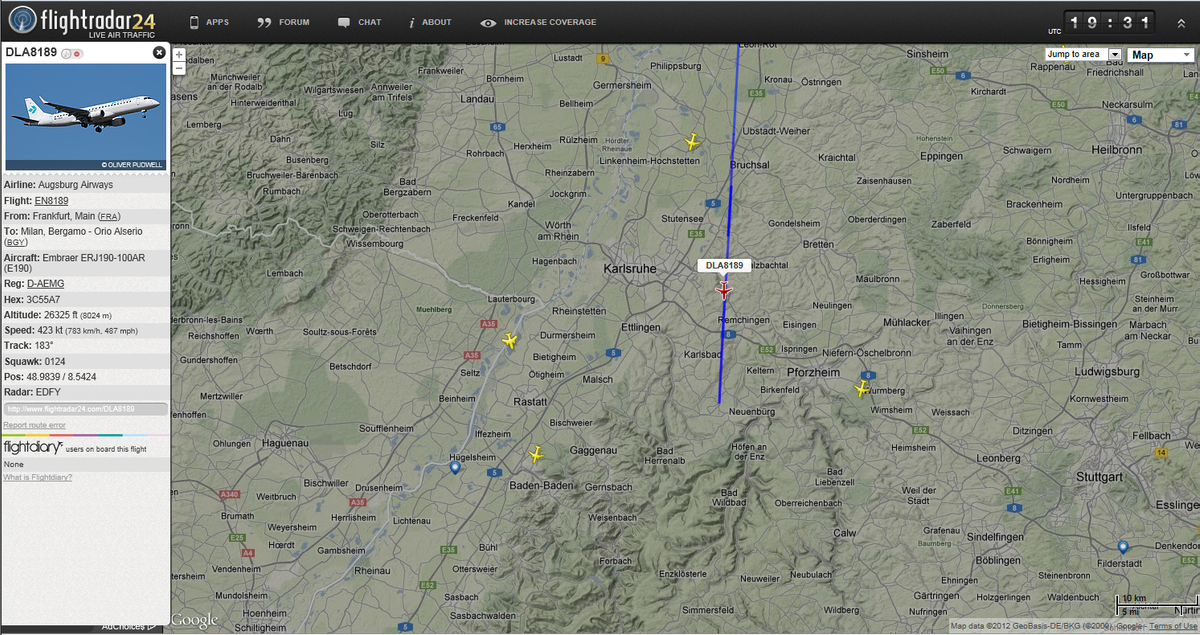Click the "Track: 183°" row
The image size is (1200, 635).
click(x=86, y=346)
